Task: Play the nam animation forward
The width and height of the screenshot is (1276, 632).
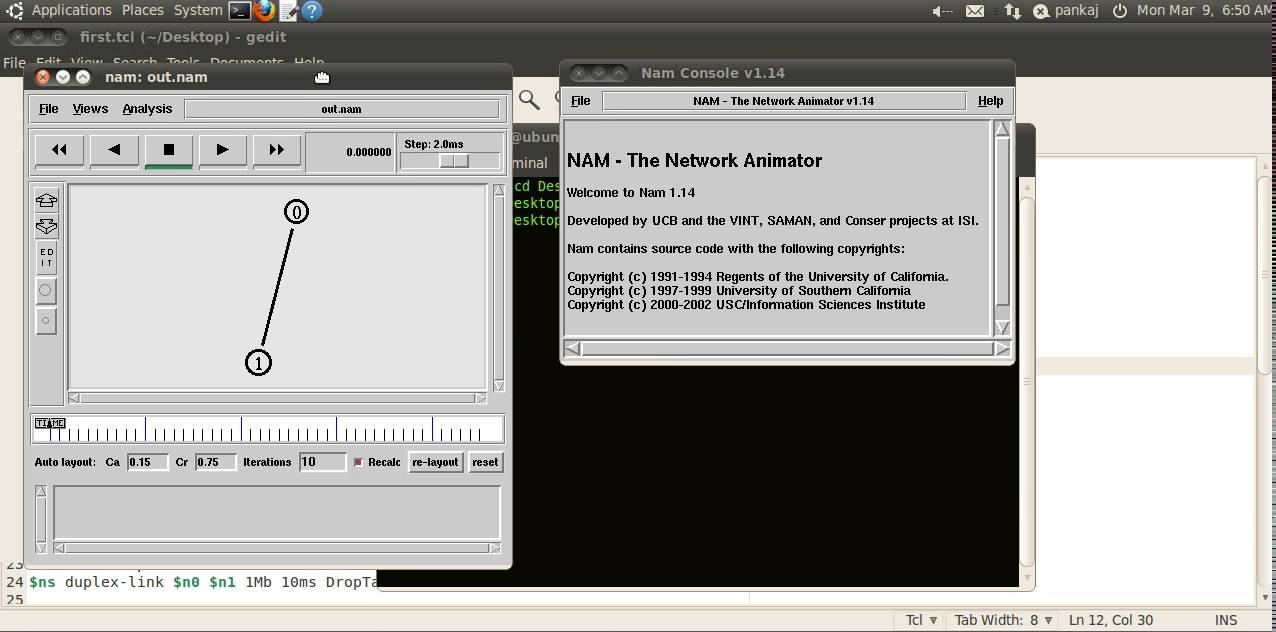Action: 222,150
